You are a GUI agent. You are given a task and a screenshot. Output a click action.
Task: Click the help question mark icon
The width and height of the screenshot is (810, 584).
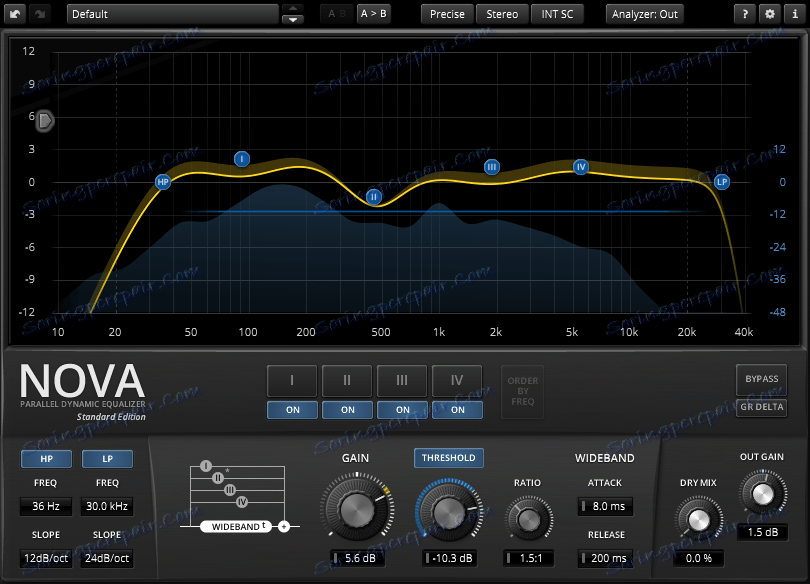click(x=745, y=14)
